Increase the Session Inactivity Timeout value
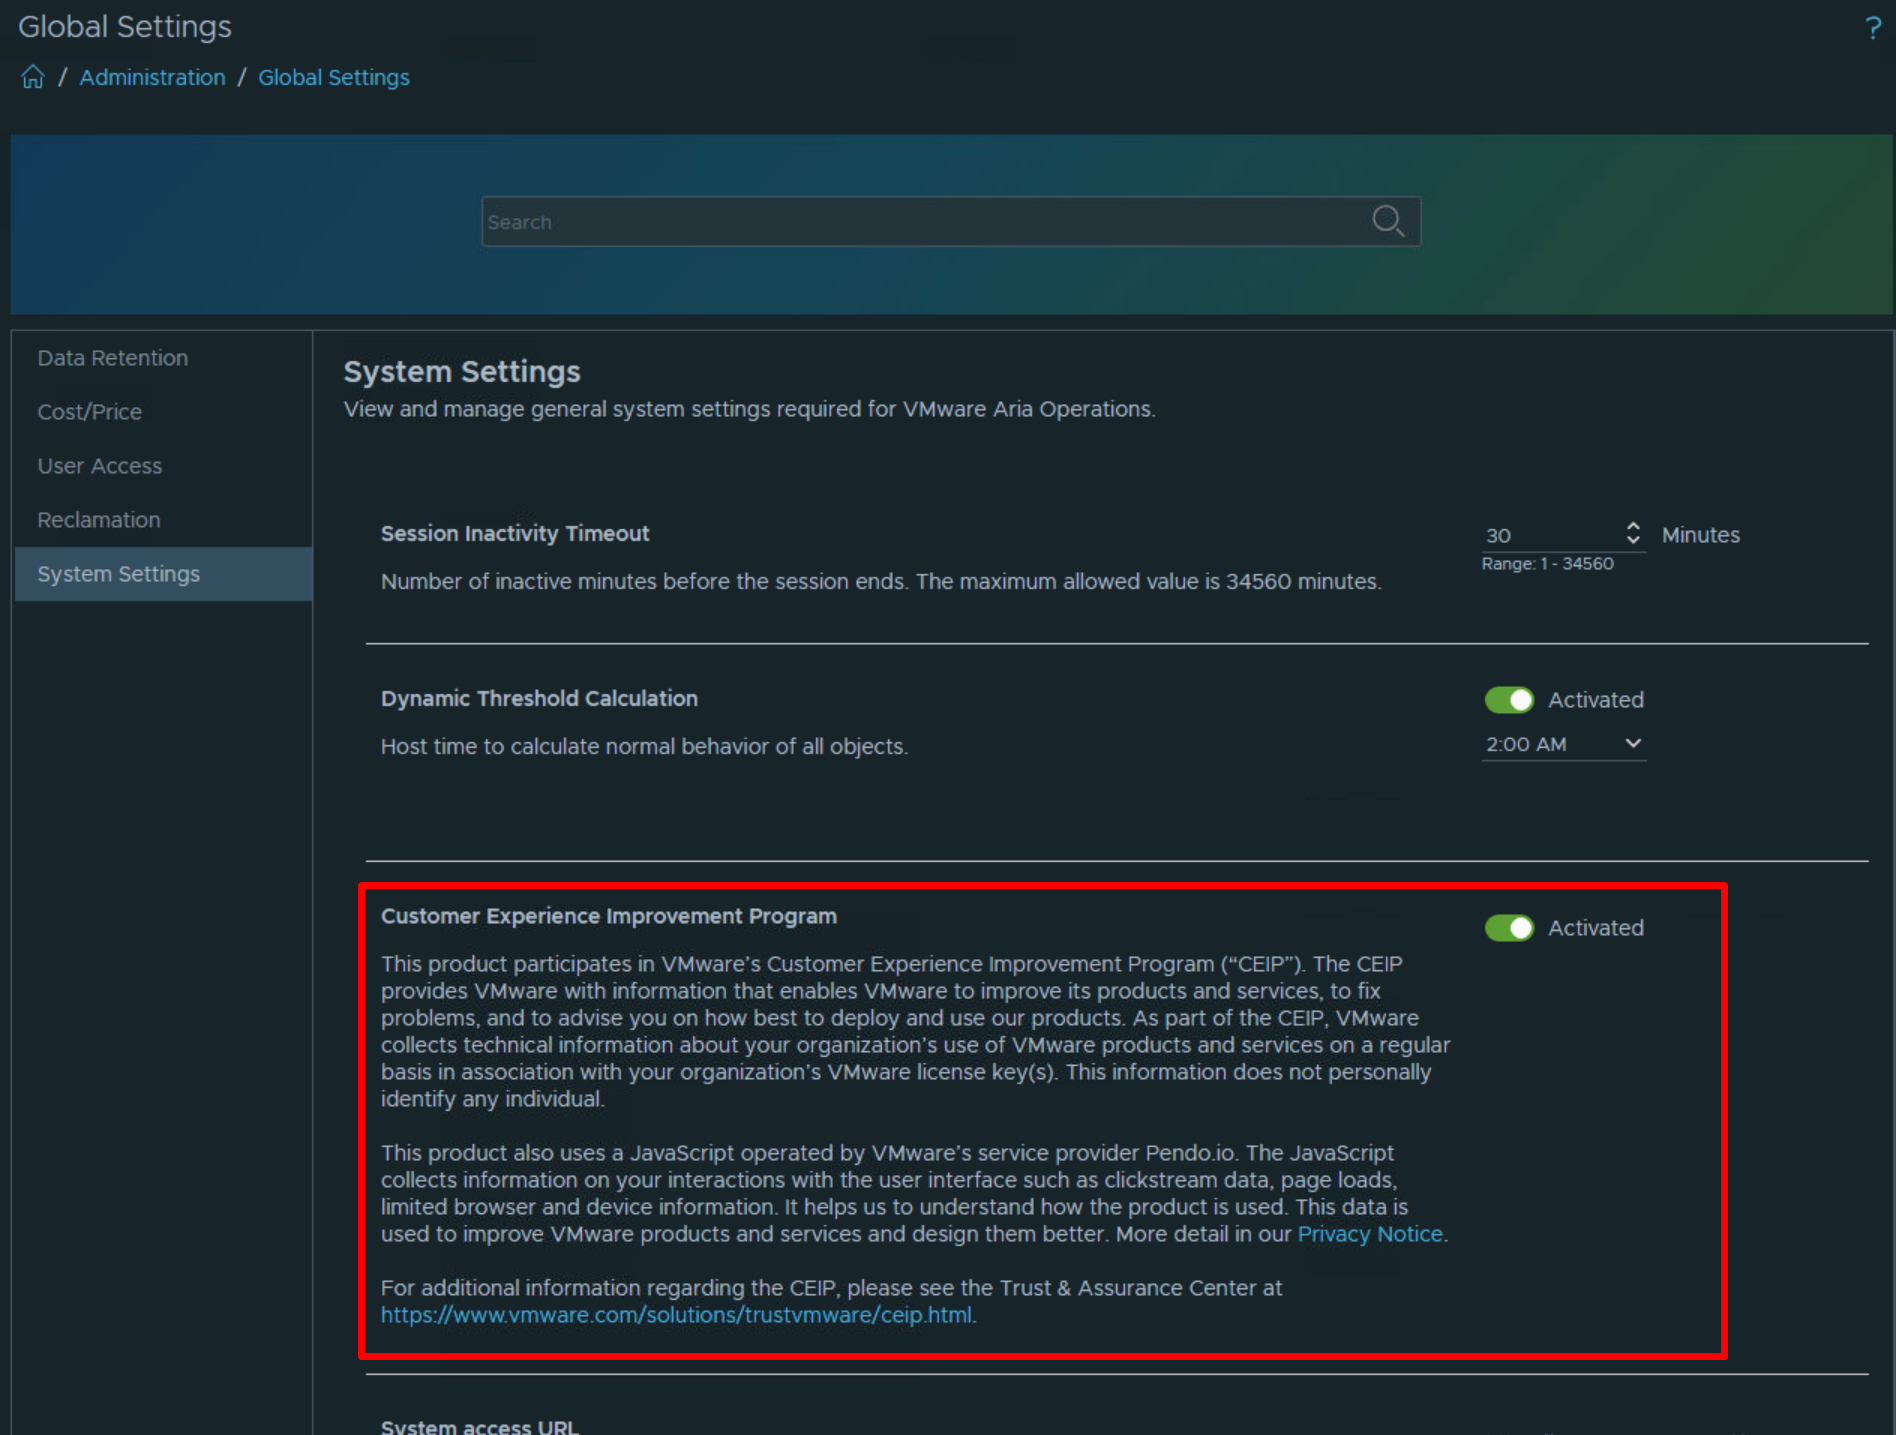Image resolution: width=1896 pixels, height=1435 pixels. click(1634, 528)
